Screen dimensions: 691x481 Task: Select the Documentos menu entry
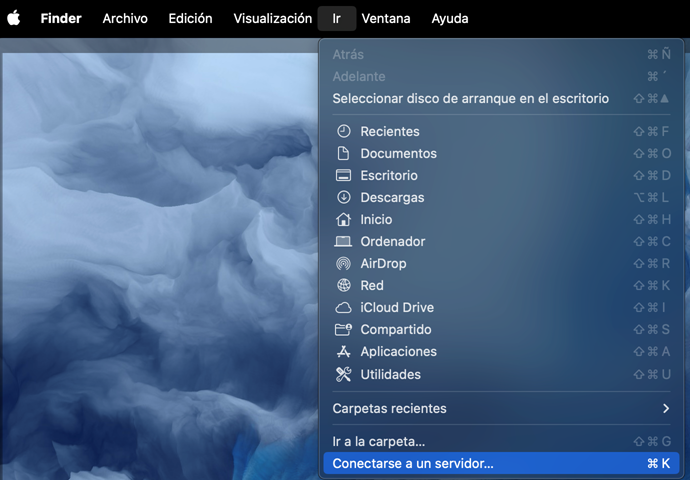(x=502, y=153)
